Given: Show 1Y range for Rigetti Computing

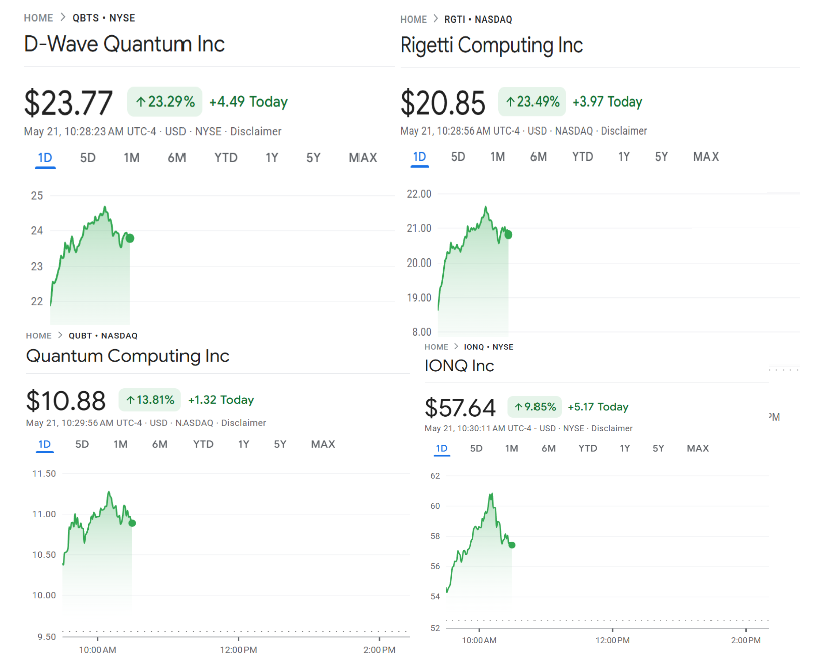Looking at the screenshot, I should [x=624, y=157].
